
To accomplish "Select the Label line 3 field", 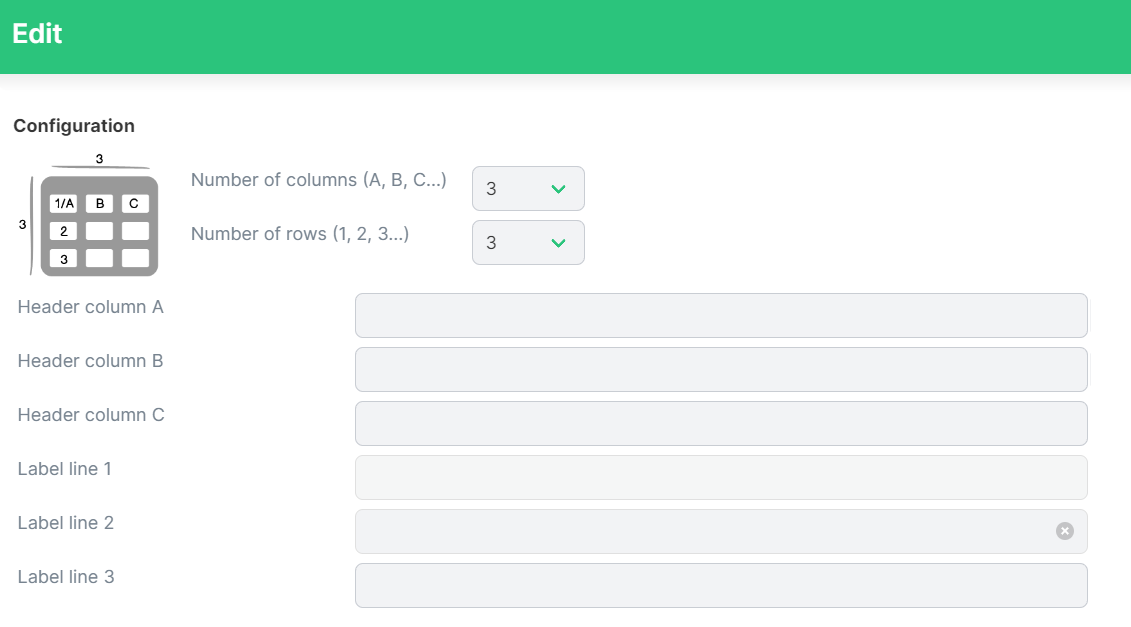I will pos(721,586).
